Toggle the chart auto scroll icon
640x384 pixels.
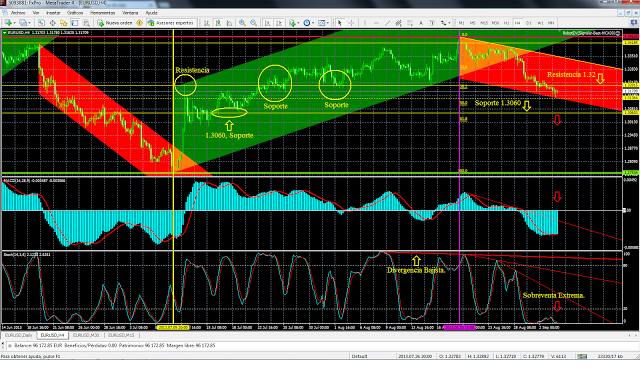click(x=267, y=23)
